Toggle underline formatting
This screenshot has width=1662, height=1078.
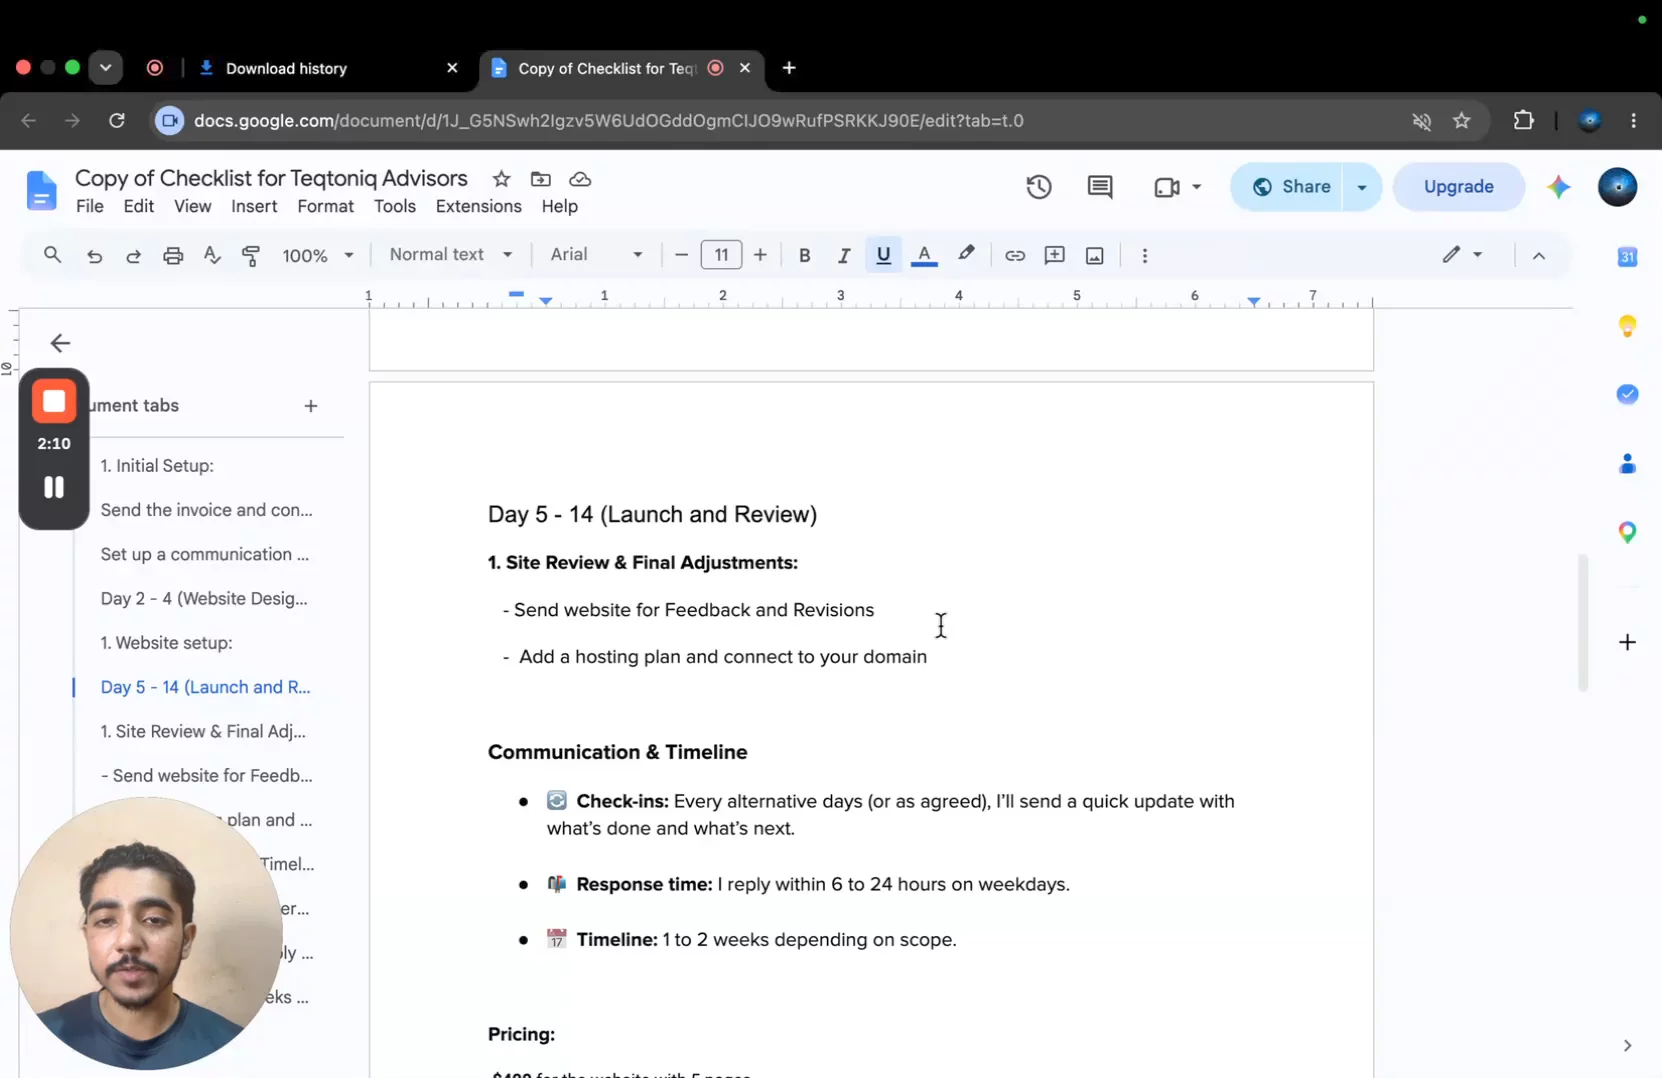(883, 255)
